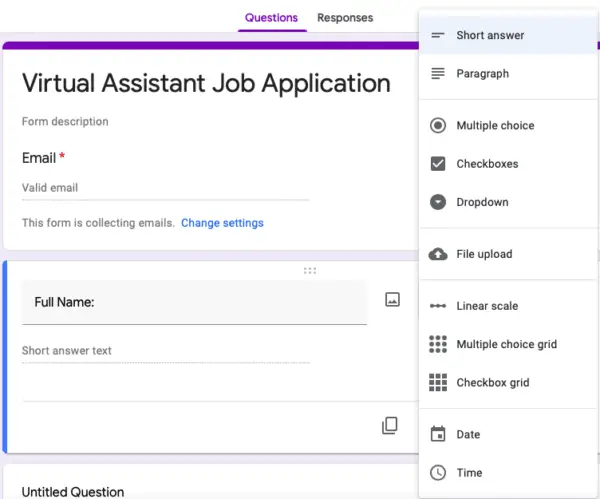Click the Time clock icon
The height and width of the screenshot is (499, 600).
point(437,472)
